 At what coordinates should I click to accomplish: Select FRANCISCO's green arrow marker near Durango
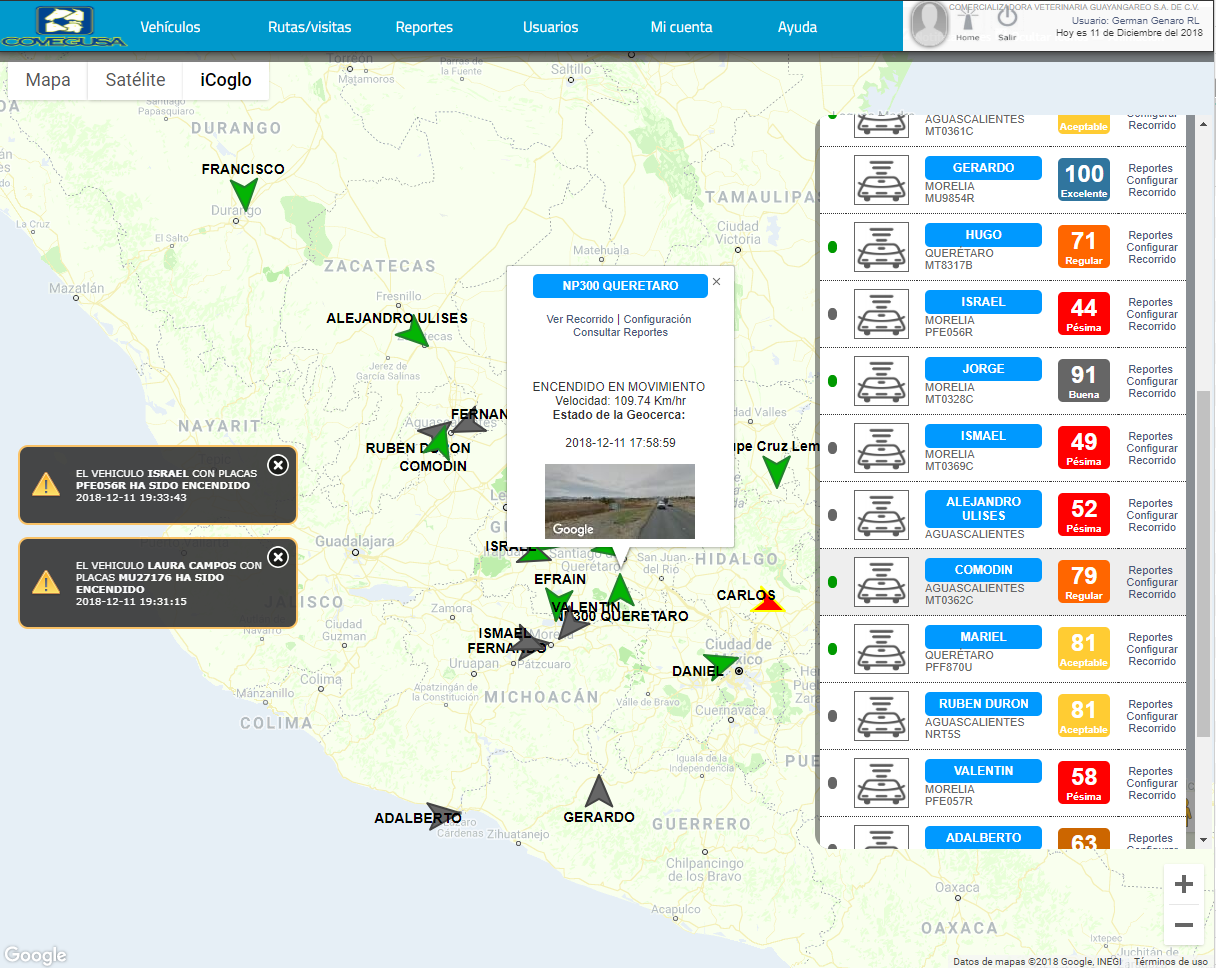coord(243,194)
